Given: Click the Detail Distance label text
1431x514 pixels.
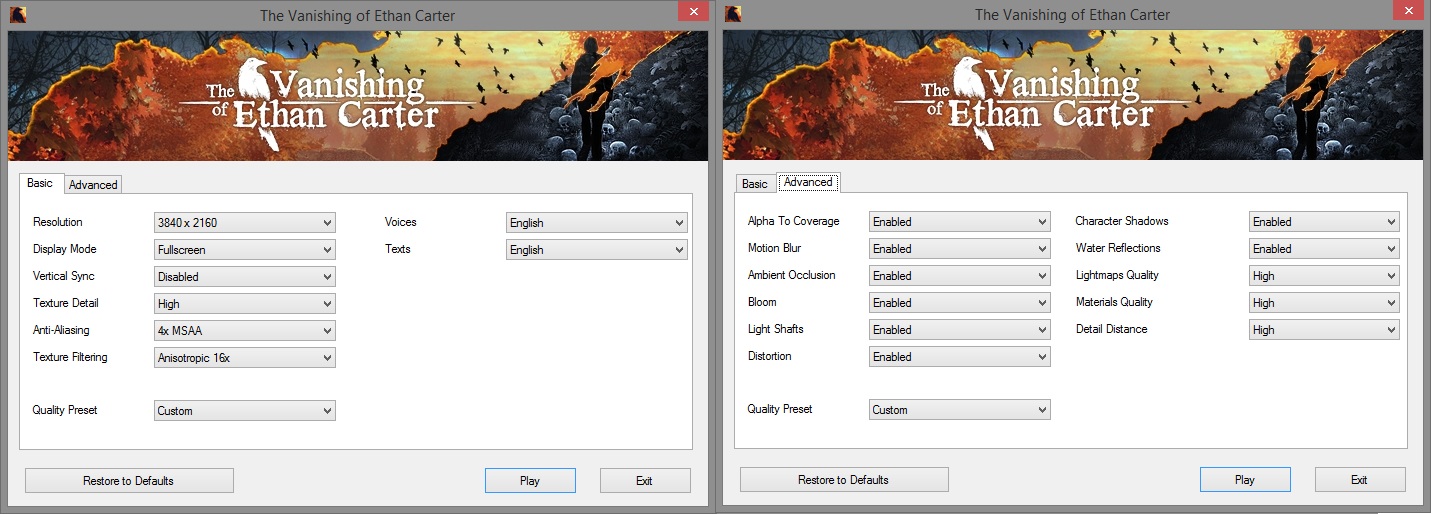Looking at the screenshot, I should click(x=1112, y=329).
